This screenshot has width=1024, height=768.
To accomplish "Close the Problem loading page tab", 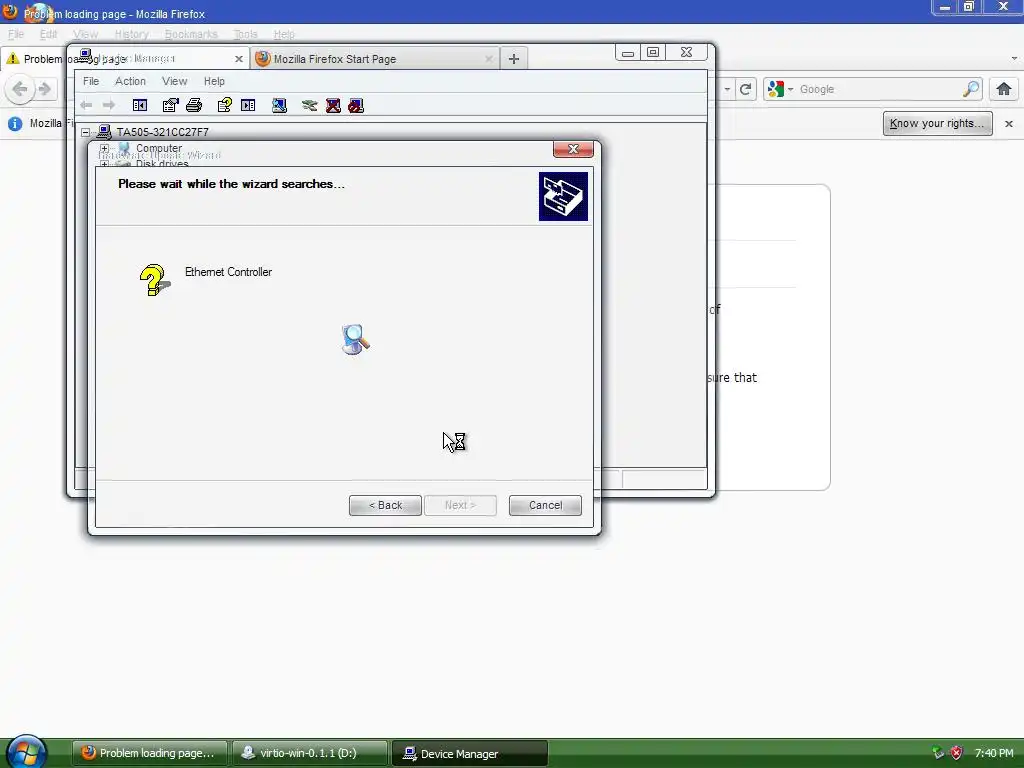I will tap(239, 59).
